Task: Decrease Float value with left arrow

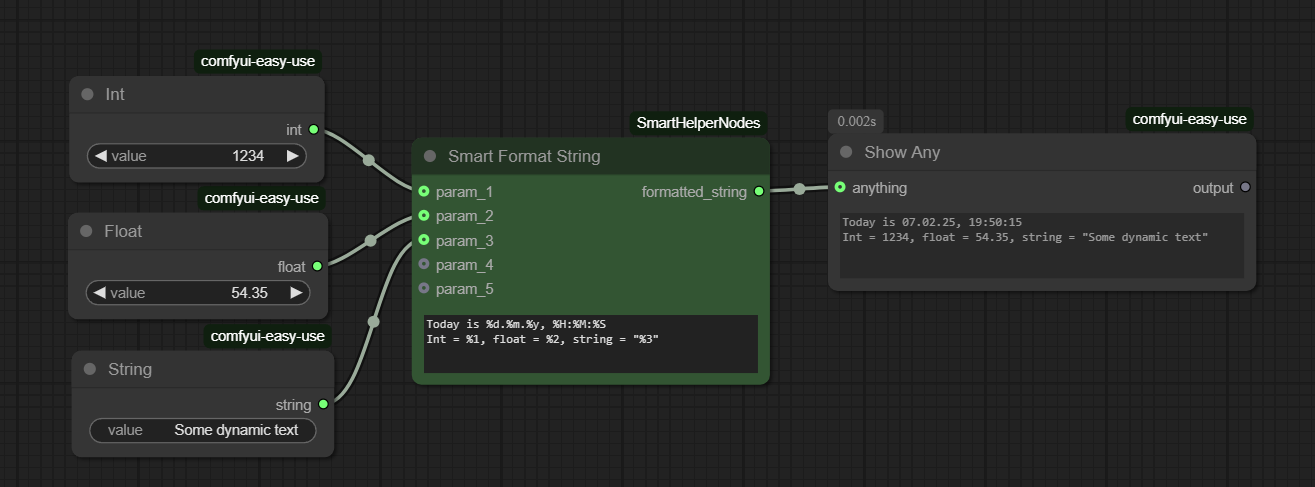Action: click(x=99, y=293)
